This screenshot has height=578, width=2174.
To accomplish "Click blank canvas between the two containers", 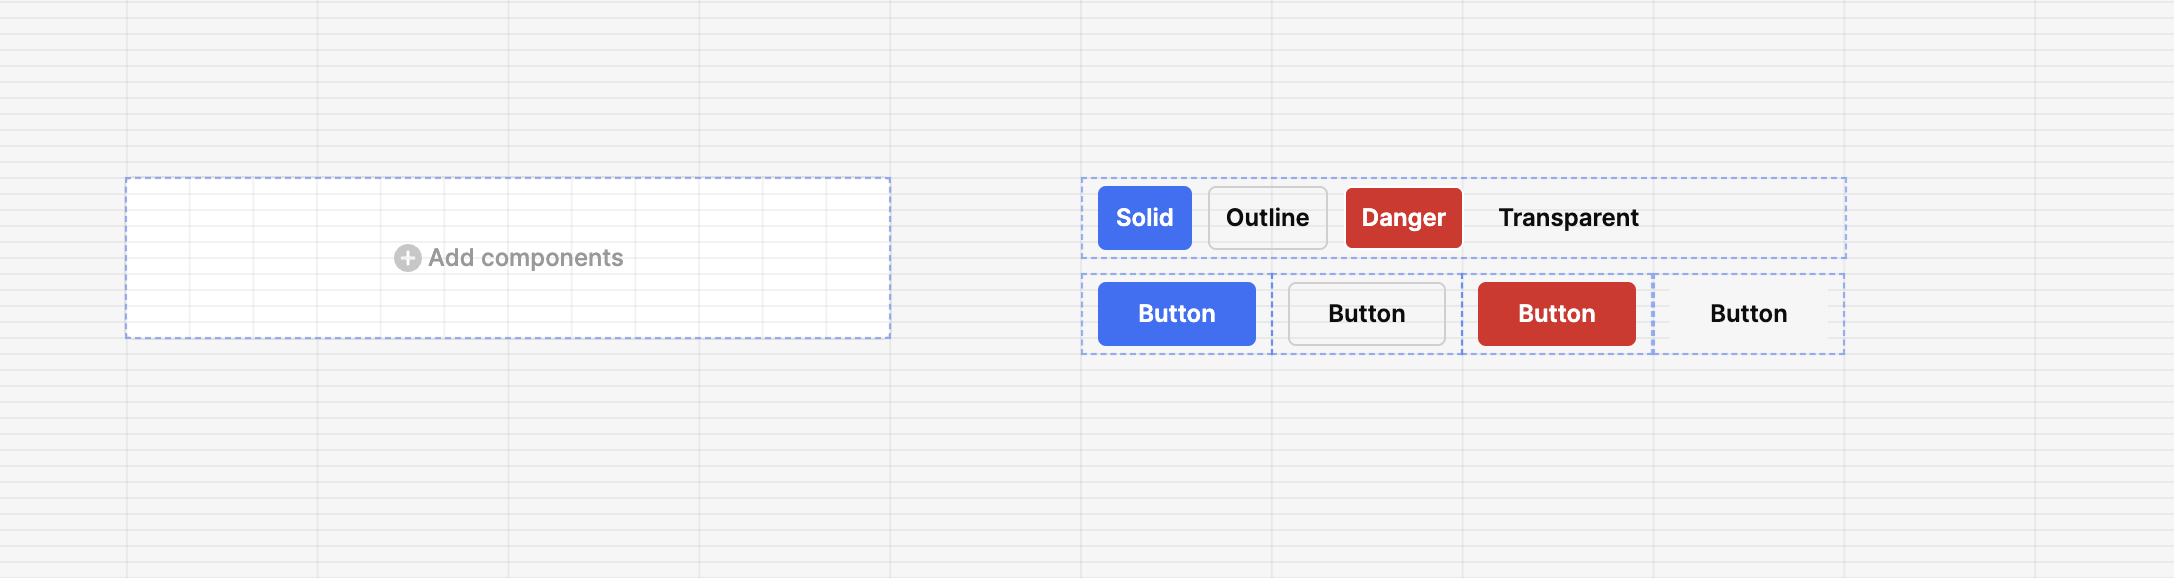I will 985,258.
